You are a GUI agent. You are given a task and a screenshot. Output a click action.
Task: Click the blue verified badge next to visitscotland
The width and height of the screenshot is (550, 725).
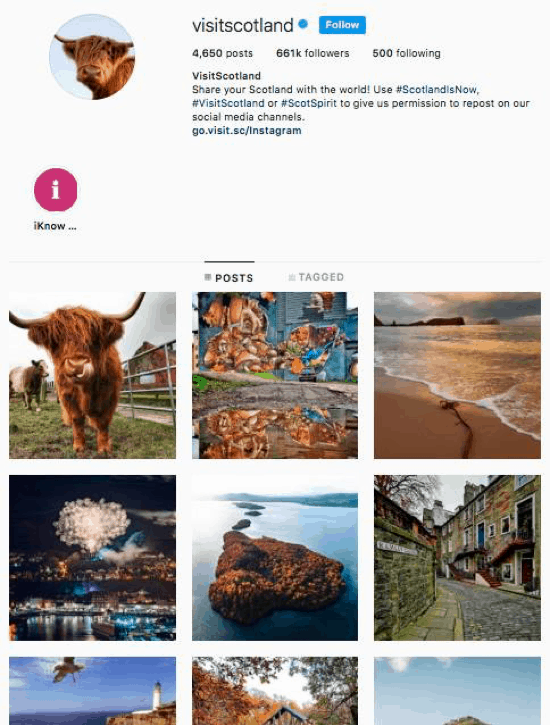point(303,24)
